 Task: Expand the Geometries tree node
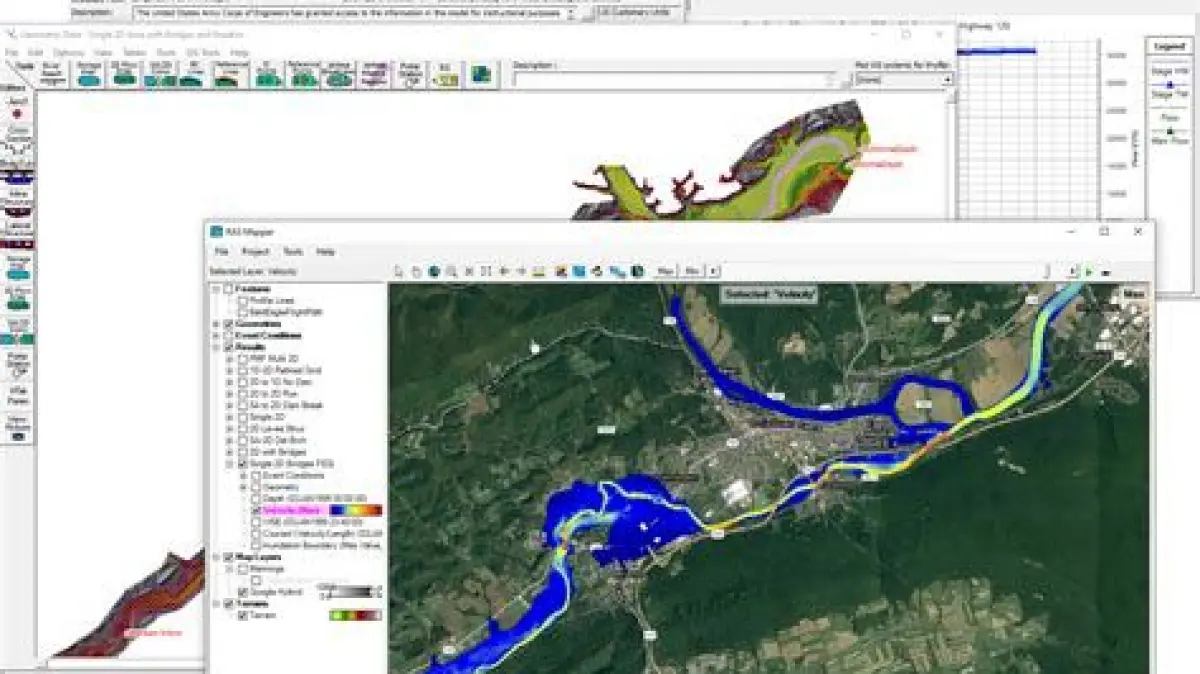point(217,325)
